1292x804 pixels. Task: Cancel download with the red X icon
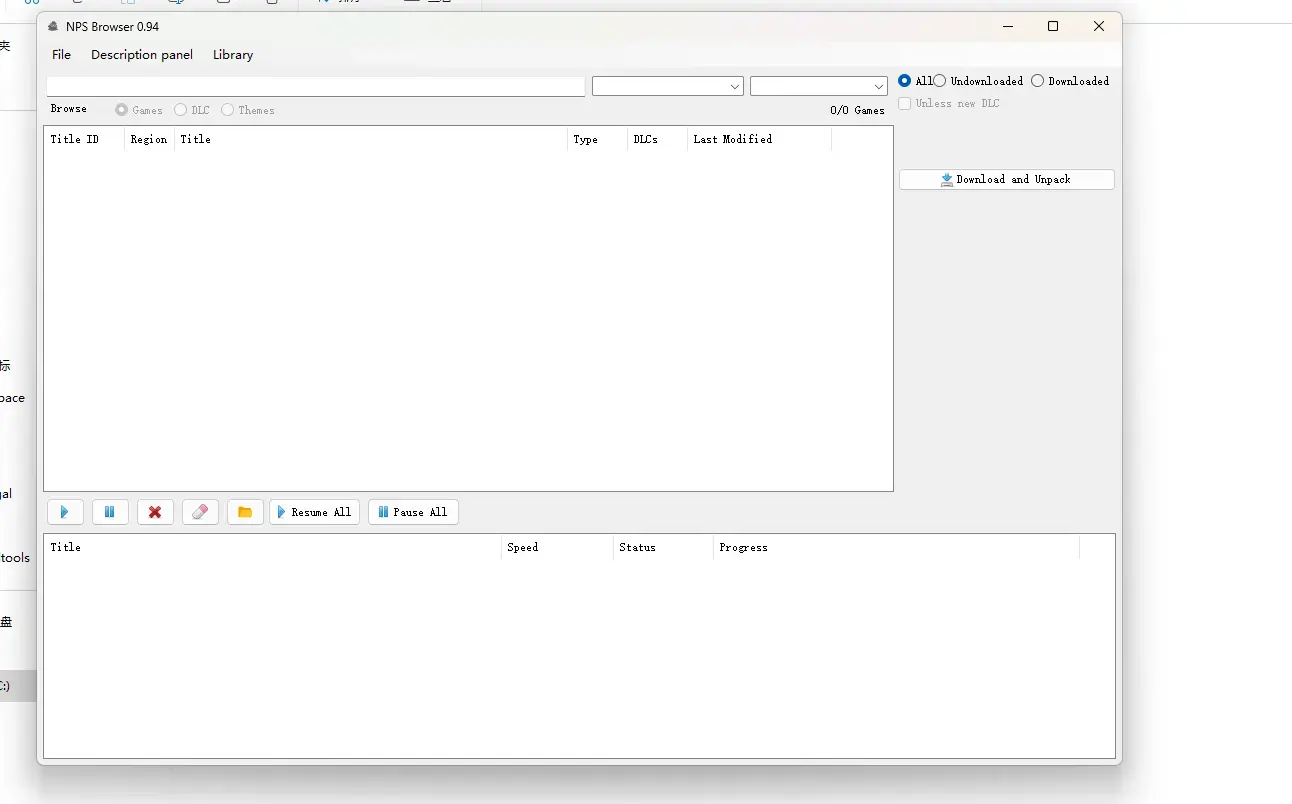[x=155, y=512]
